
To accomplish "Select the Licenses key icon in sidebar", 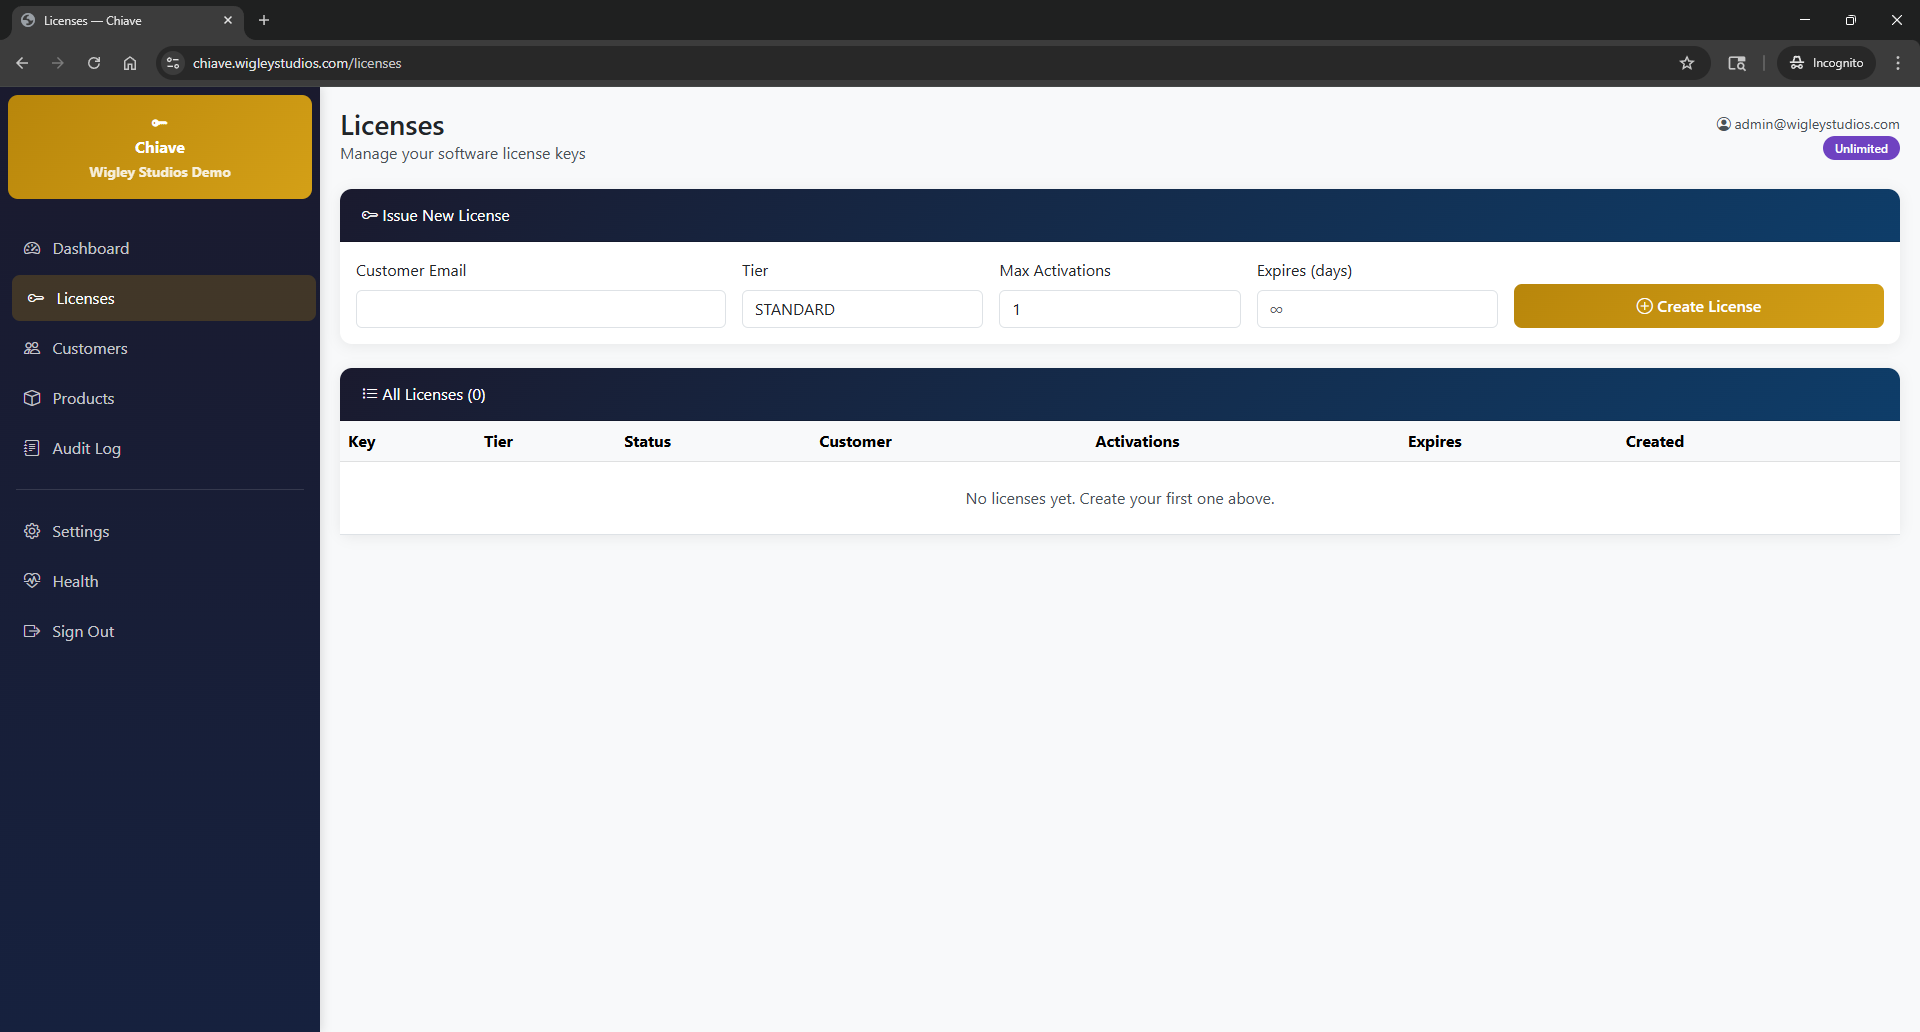I will click(35, 298).
